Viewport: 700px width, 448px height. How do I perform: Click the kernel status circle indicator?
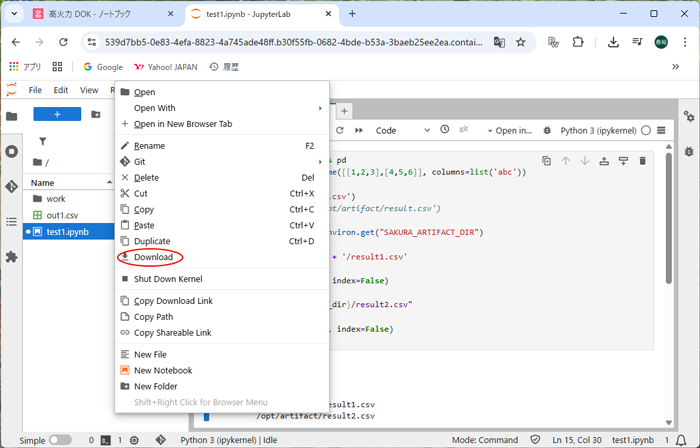coord(646,130)
